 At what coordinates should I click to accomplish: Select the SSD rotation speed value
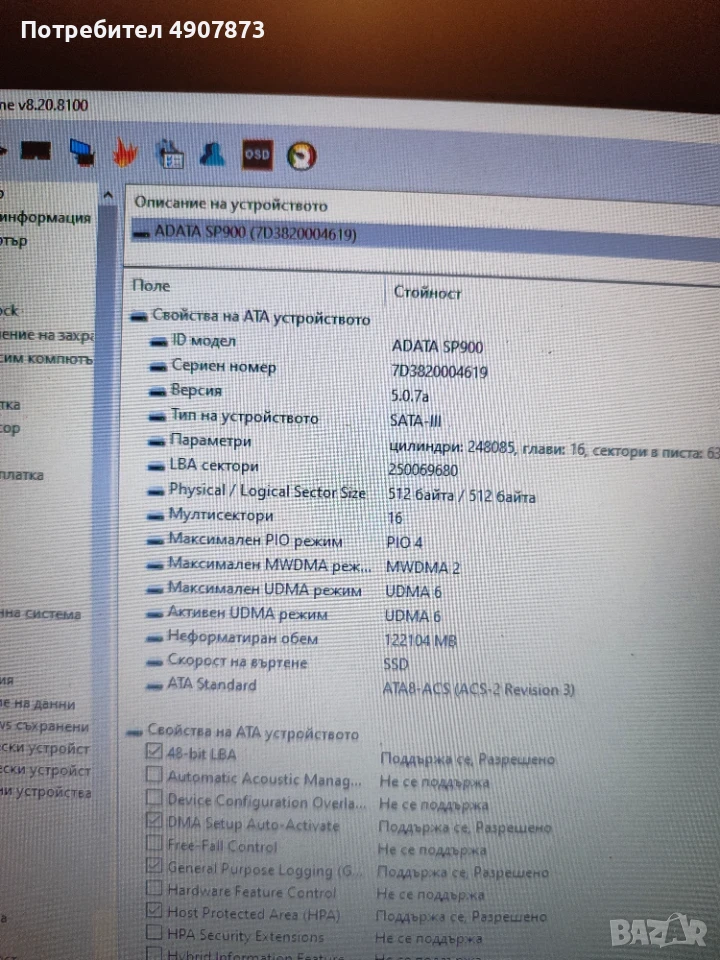pos(396,664)
